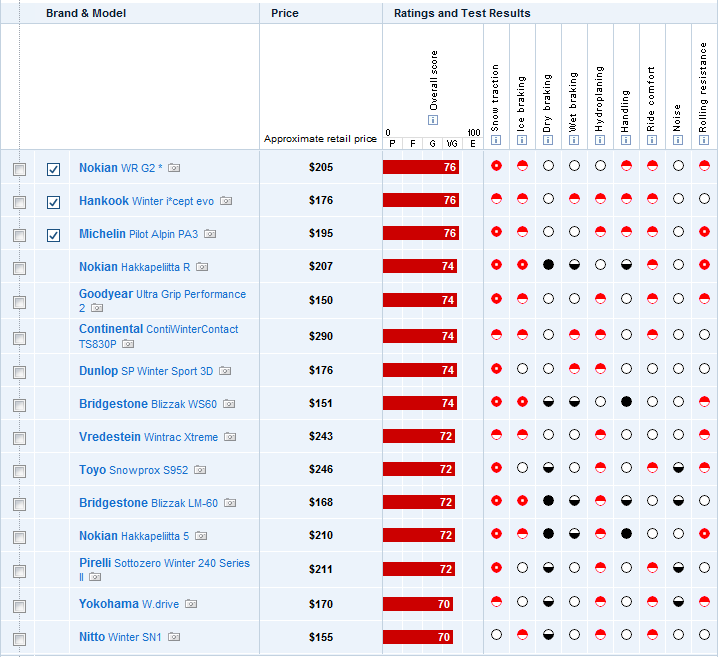Image resolution: width=720 pixels, height=657 pixels.
Task: View photo icon for Bridgestone Blizzak WS60
Action: [229, 404]
